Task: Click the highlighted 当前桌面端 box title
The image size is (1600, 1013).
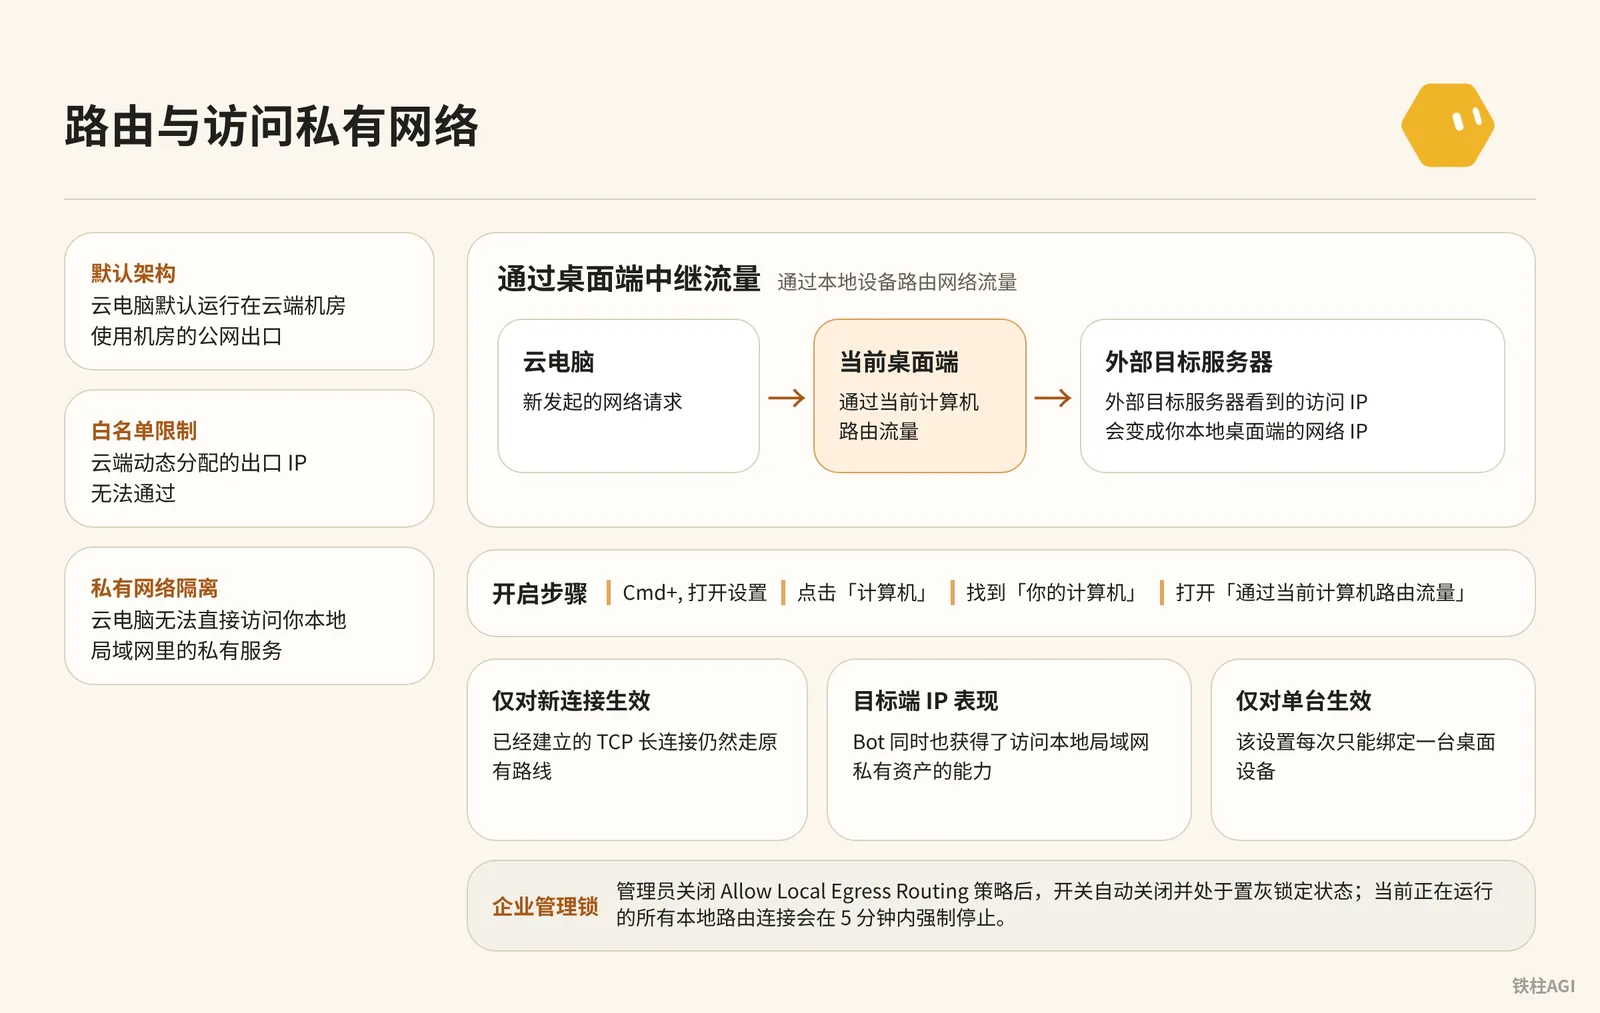Action: click(x=898, y=361)
